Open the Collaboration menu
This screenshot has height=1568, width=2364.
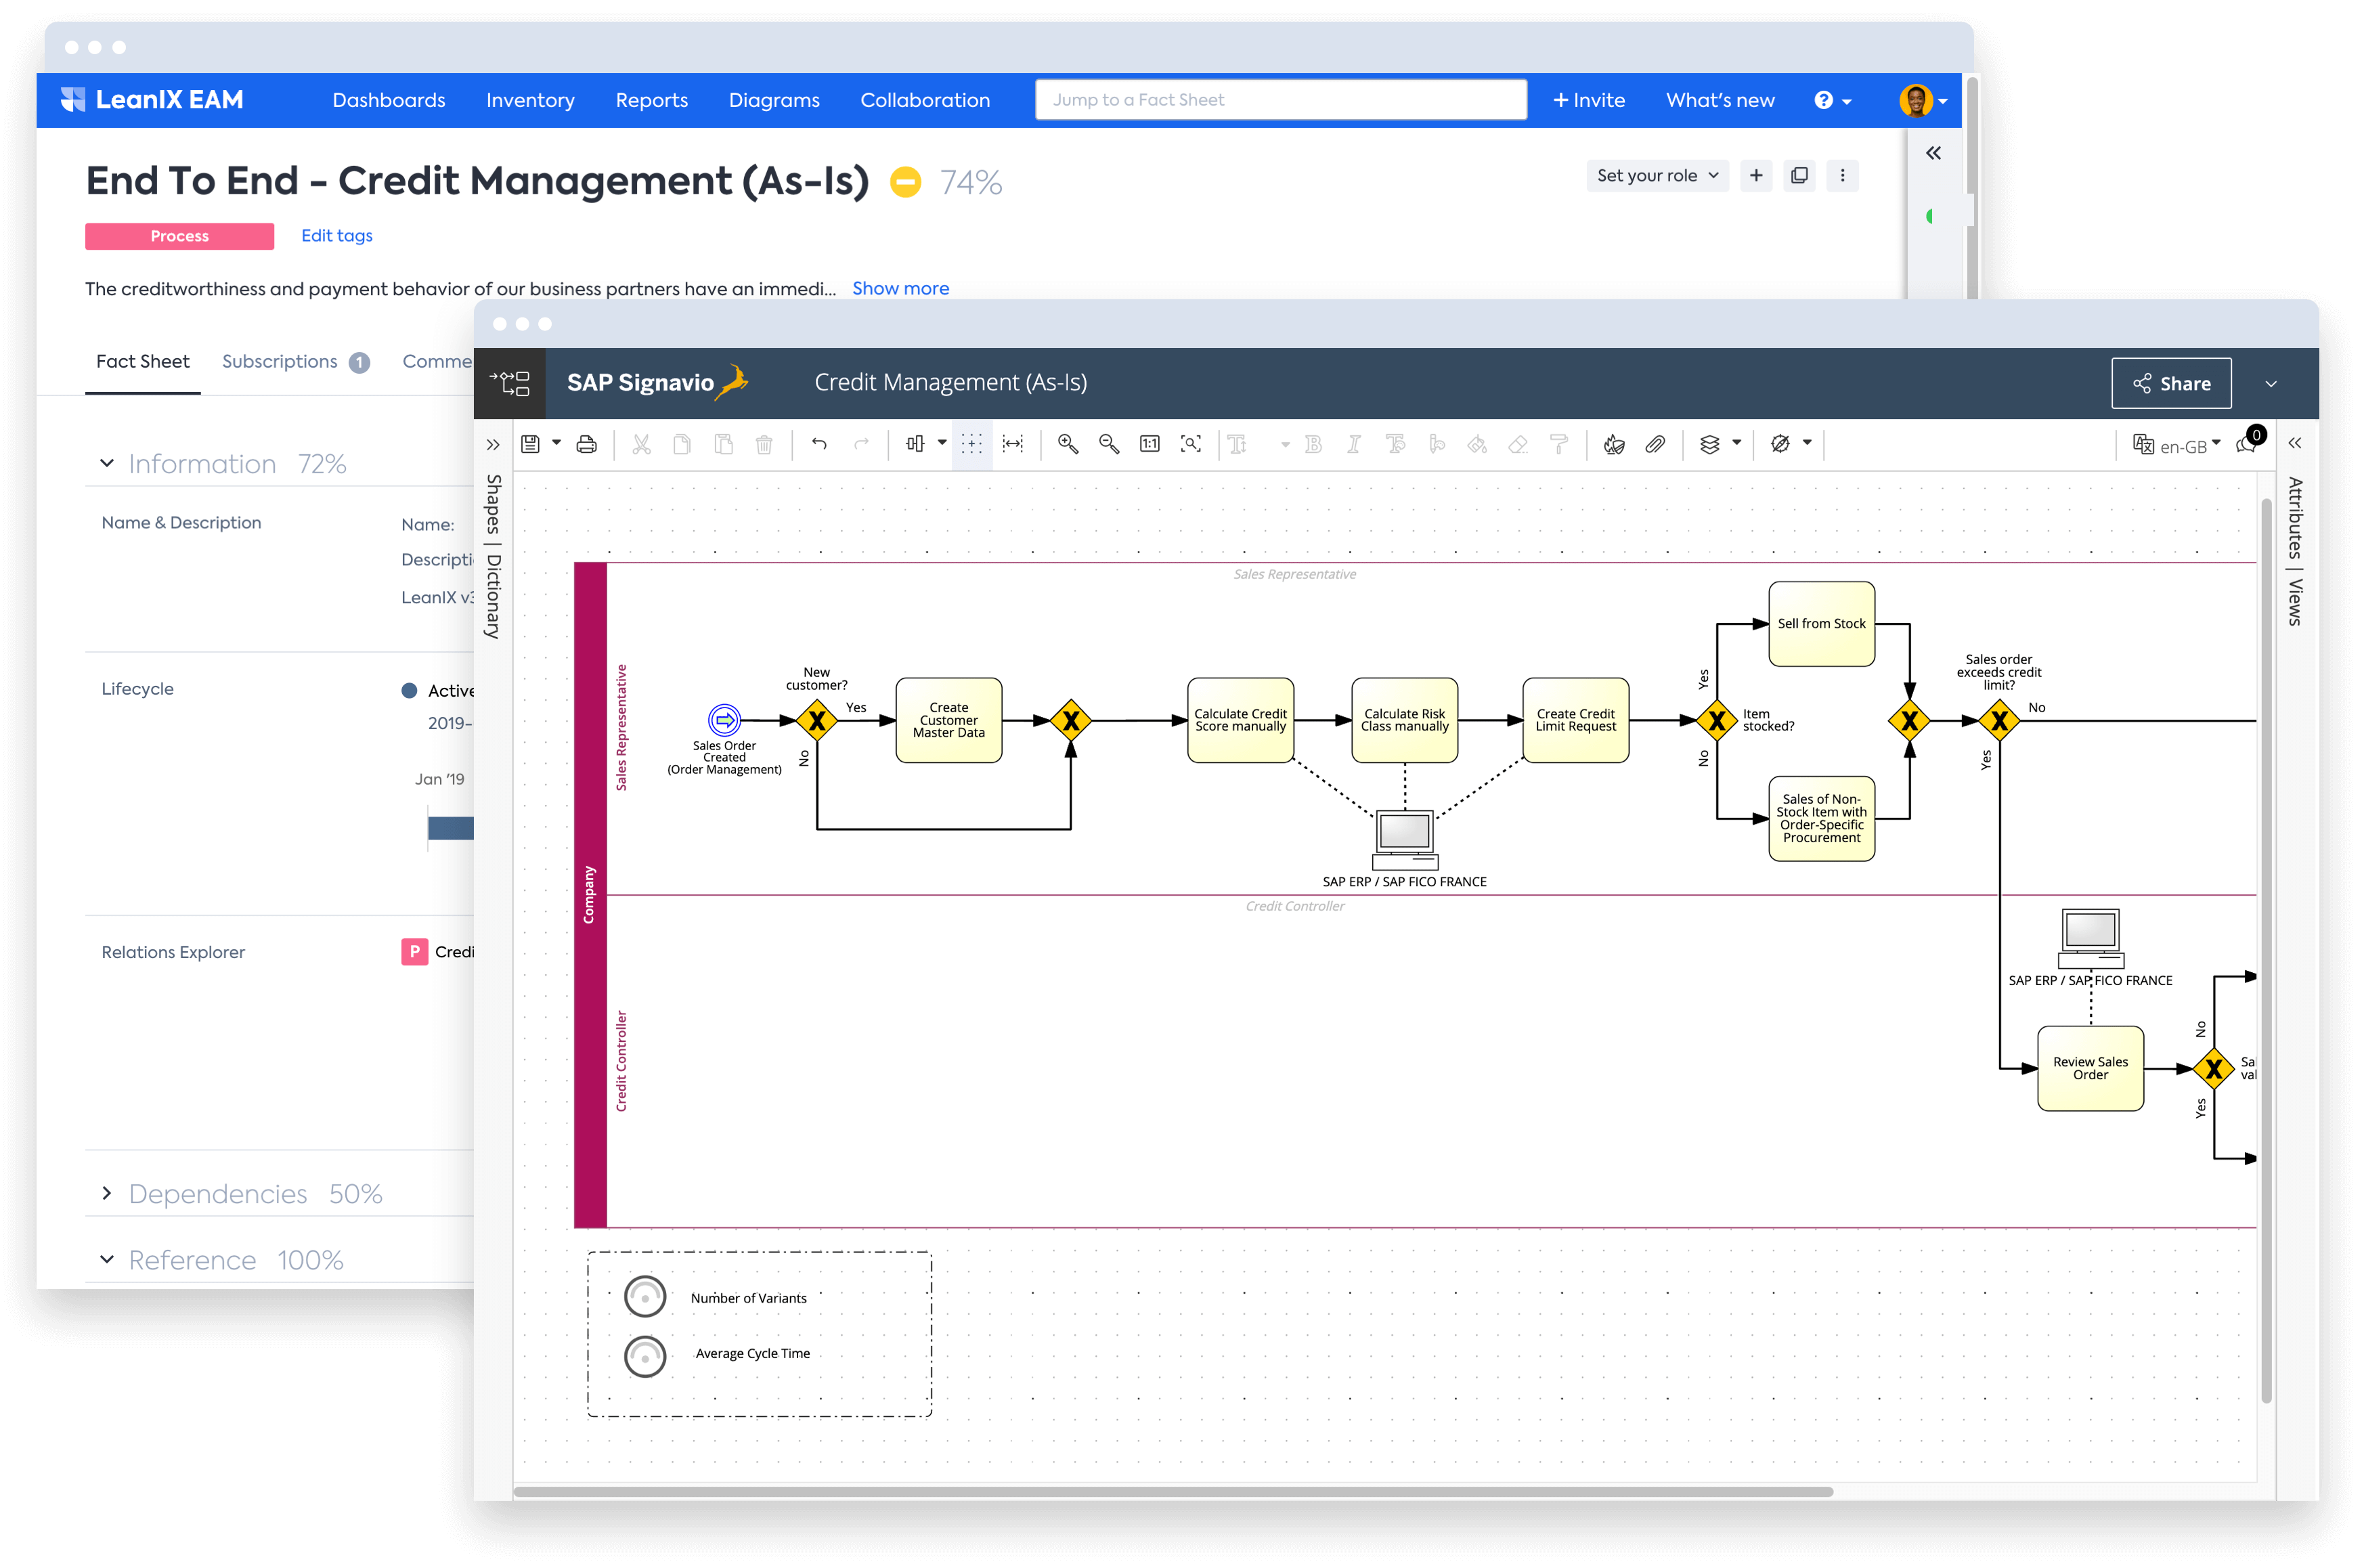(925, 100)
